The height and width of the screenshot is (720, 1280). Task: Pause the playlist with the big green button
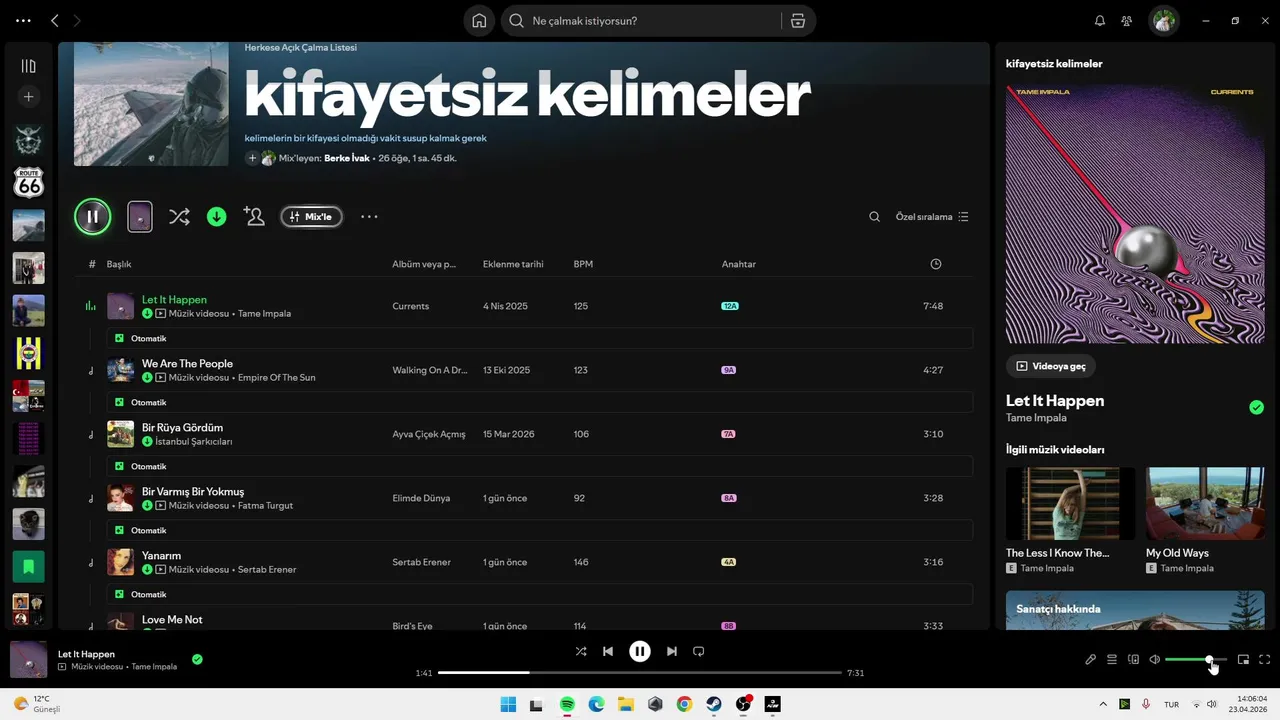93,216
